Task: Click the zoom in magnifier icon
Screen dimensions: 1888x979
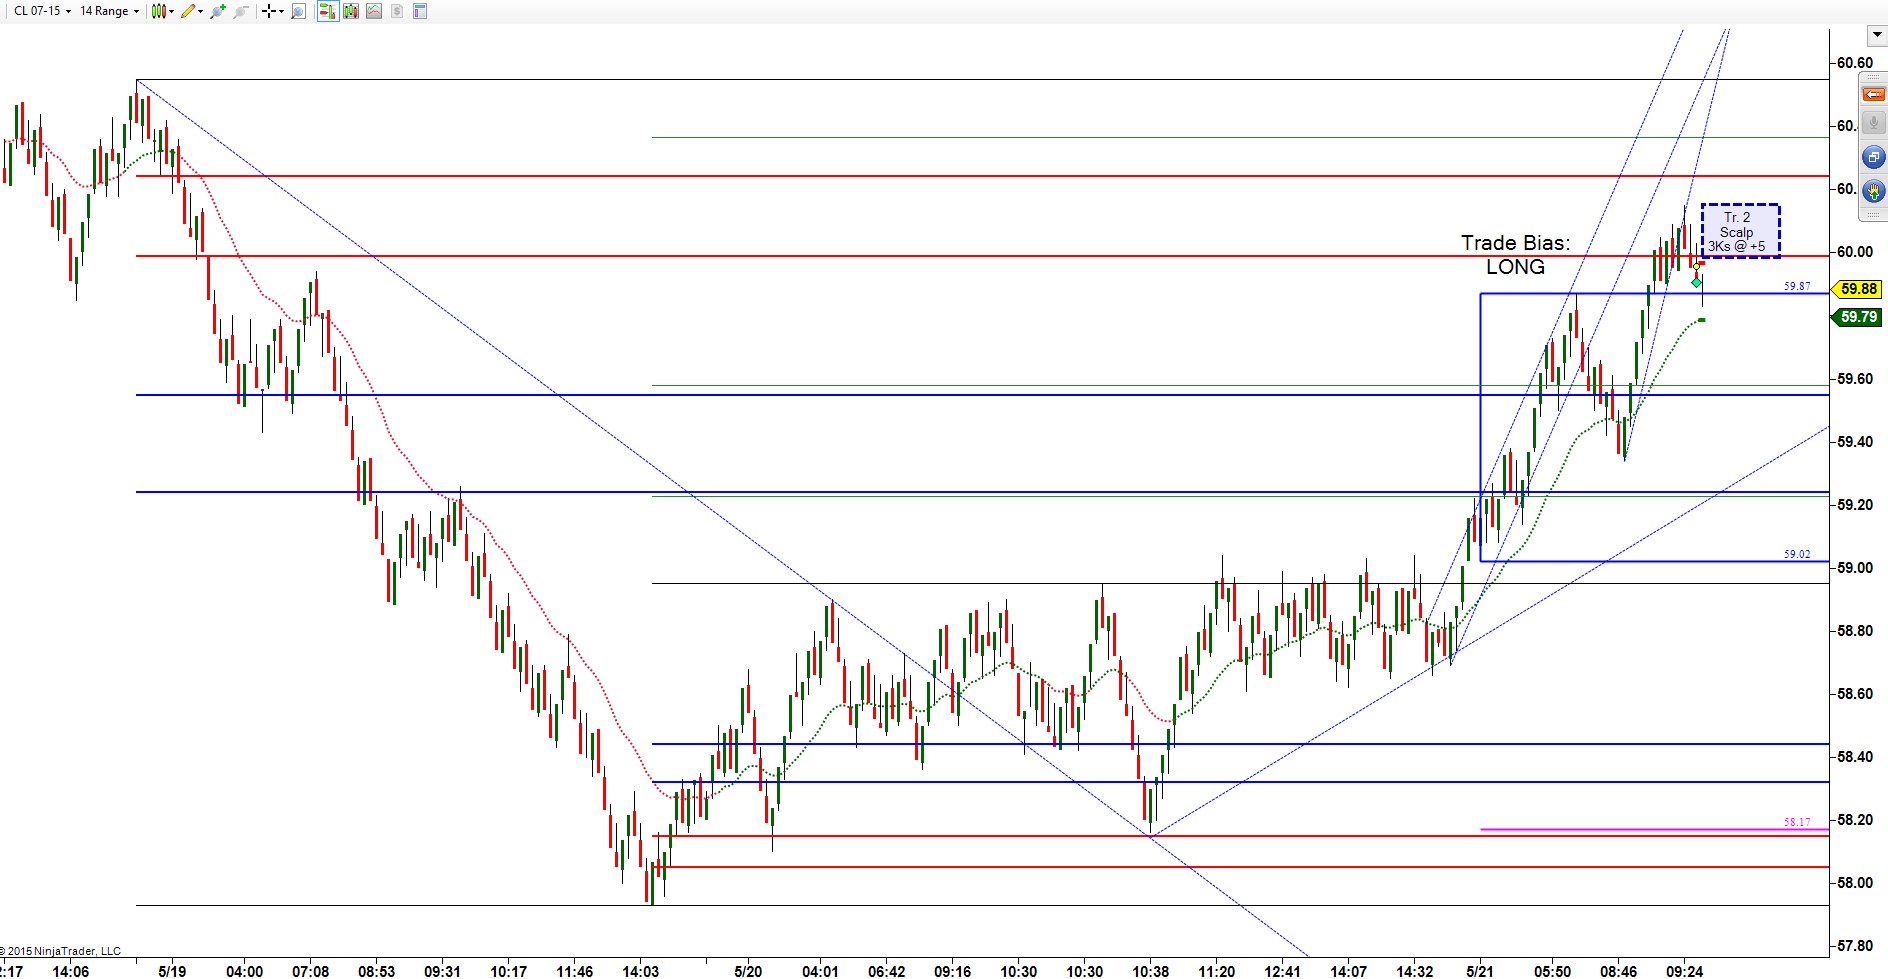Action: [x=217, y=11]
